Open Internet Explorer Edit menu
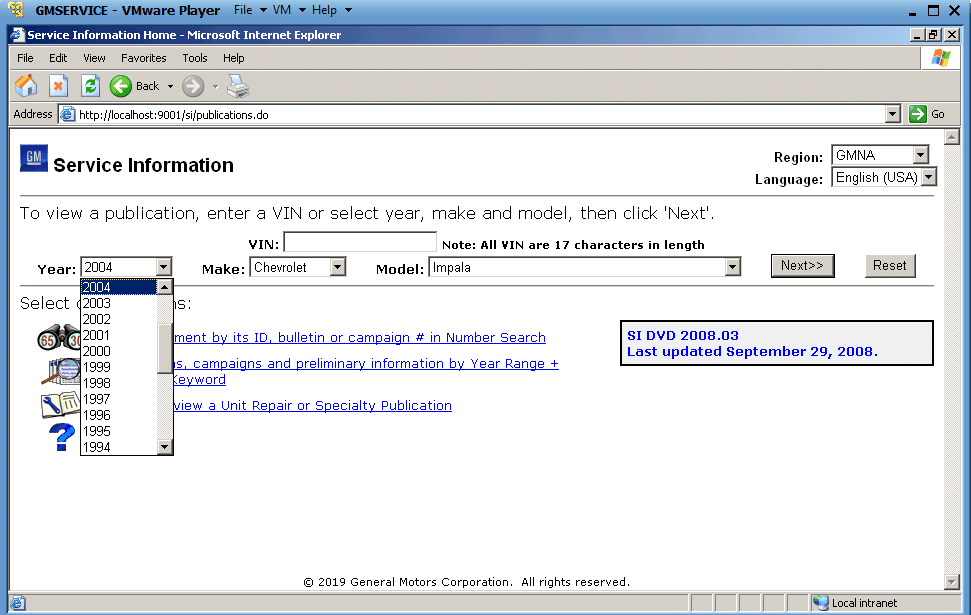This screenshot has width=971, height=615. [x=58, y=58]
